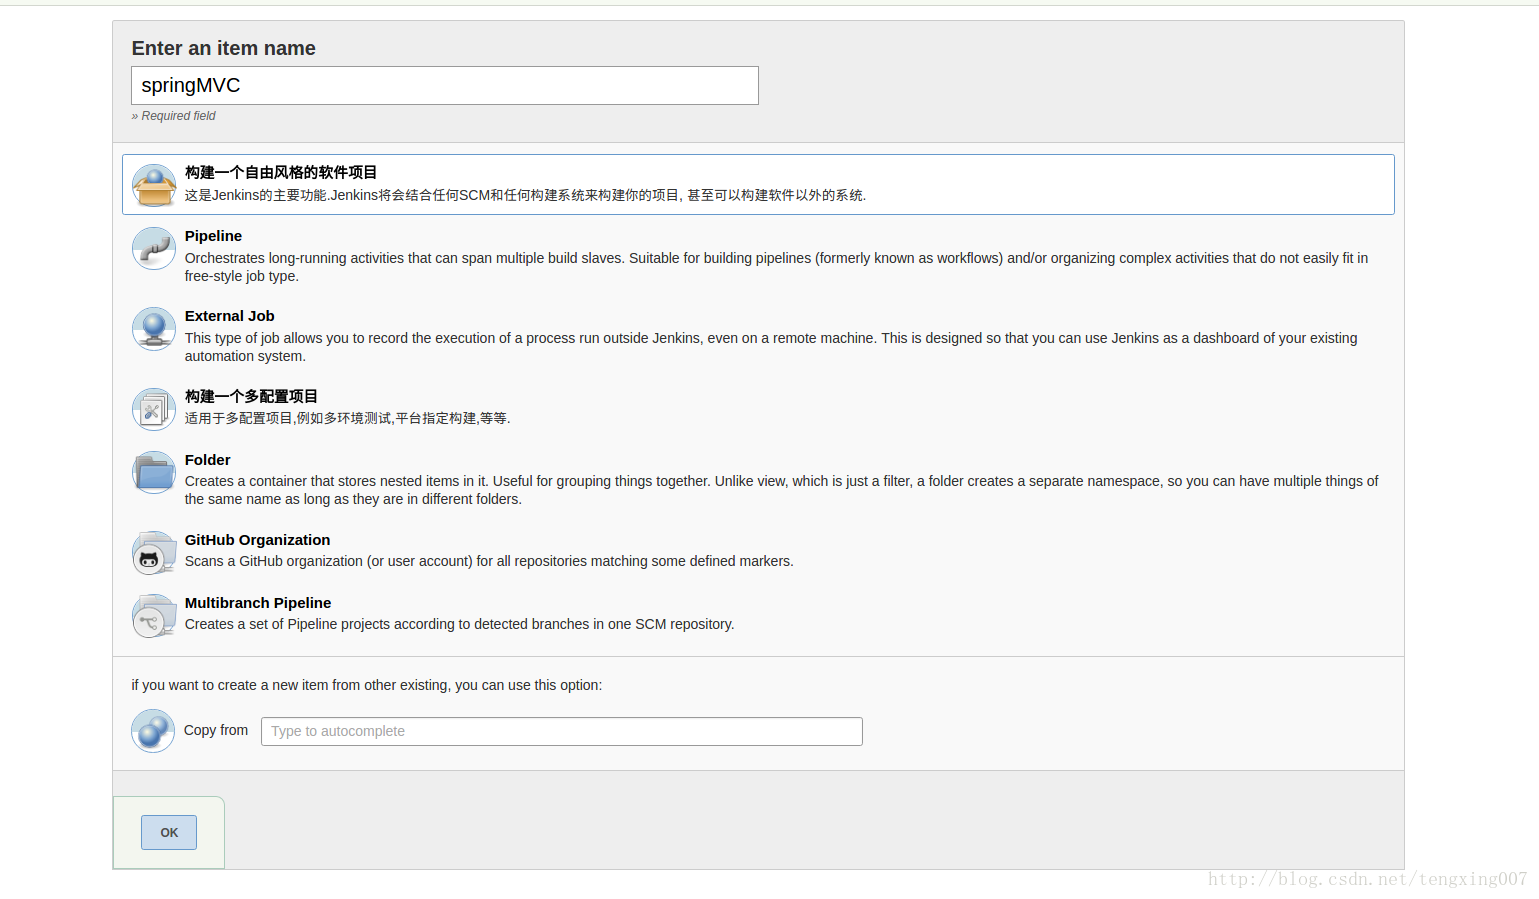Click the Multibranch Pipeline icon
This screenshot has width=1539, height=899.
(154, 616)
